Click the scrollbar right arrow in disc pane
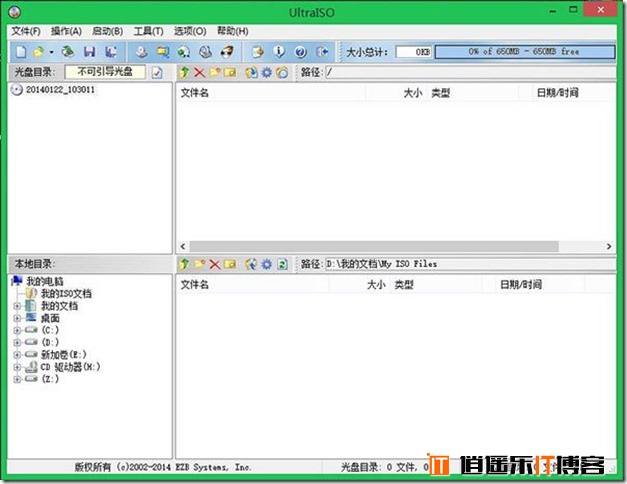627x484 pixels. pyautogui.click(x=609, y=246)
